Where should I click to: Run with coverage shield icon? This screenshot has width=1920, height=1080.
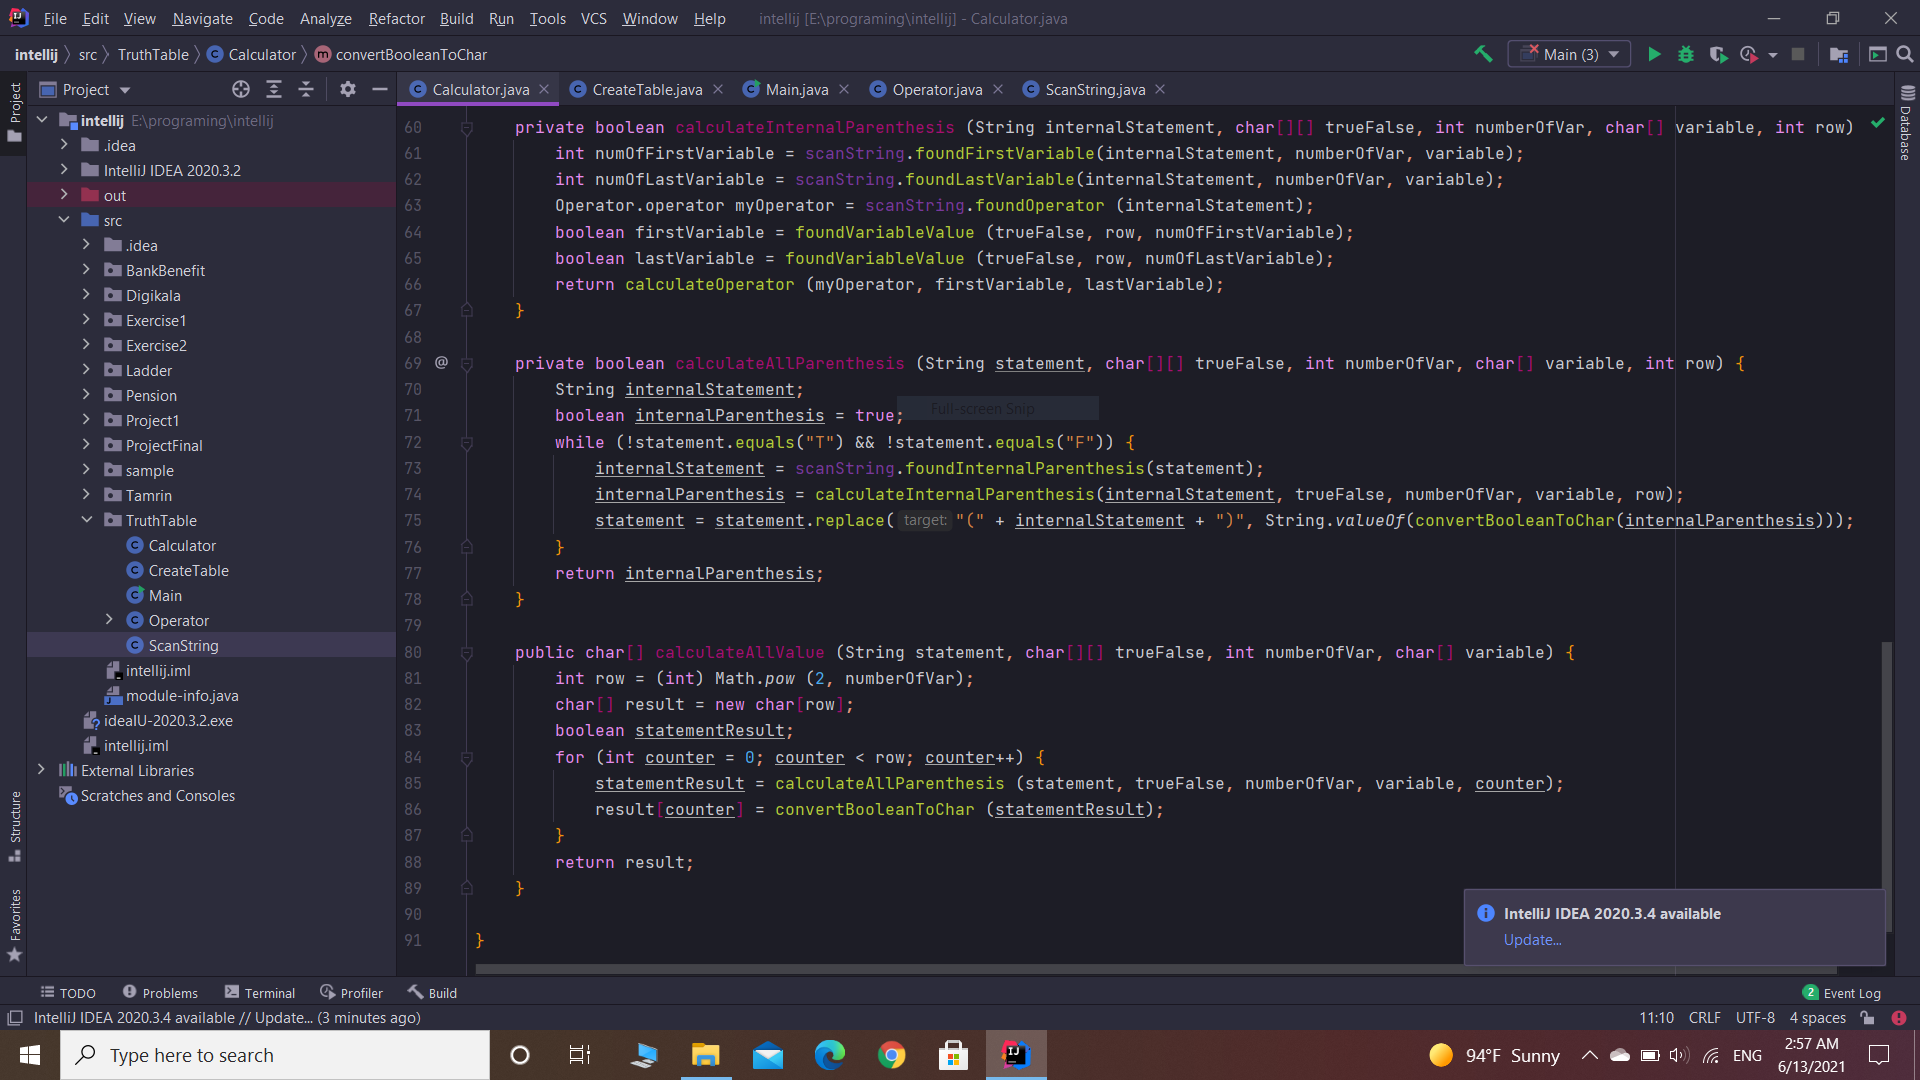click(1718, 54)
